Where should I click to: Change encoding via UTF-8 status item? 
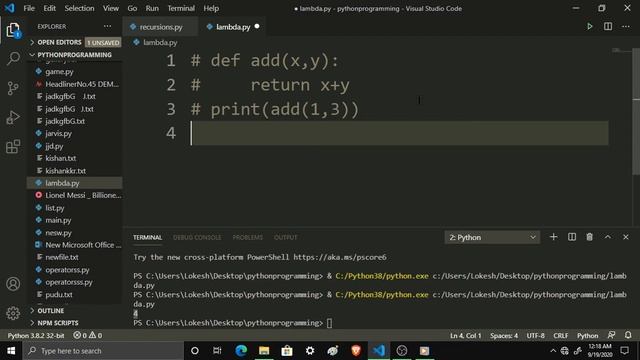536,336
